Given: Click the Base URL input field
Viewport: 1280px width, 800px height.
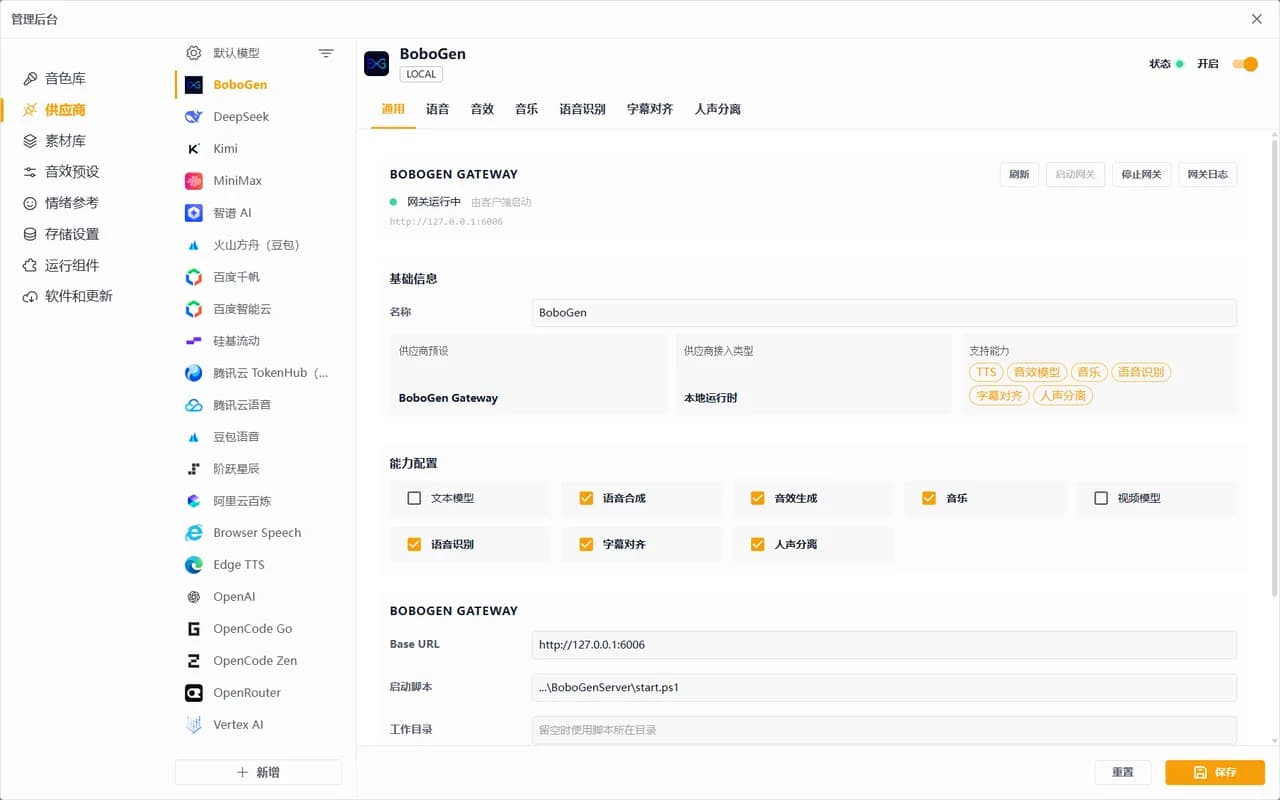Looking at the screenshot, I should pyautogui.click(x=884, y=645).
